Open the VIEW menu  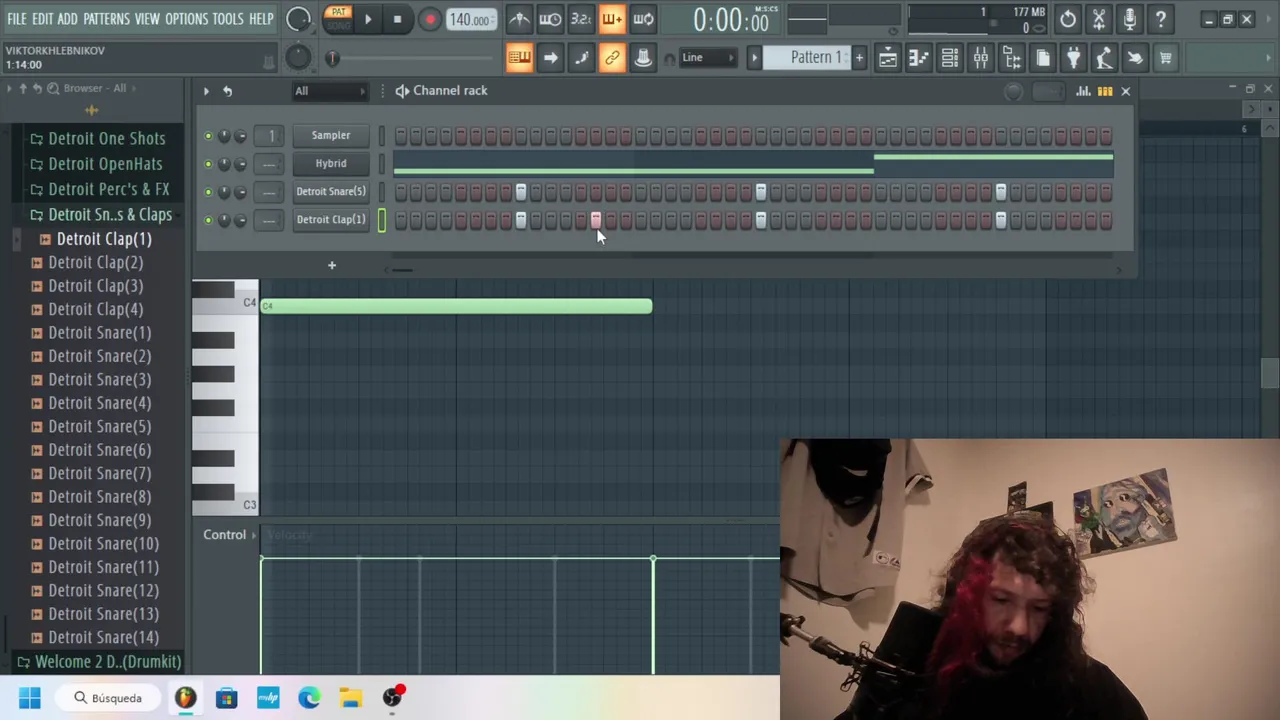[x=147, y=19]
